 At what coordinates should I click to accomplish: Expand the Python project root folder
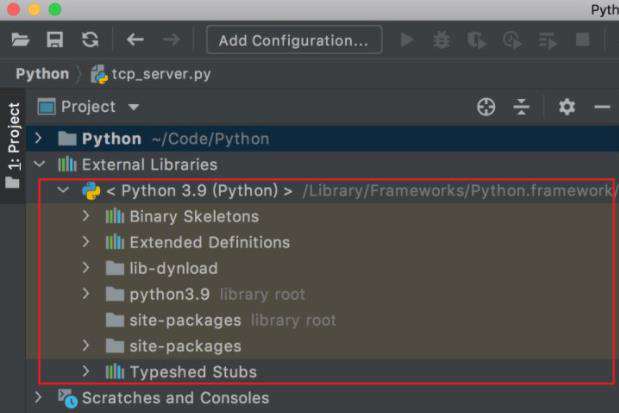coord(38,138)
